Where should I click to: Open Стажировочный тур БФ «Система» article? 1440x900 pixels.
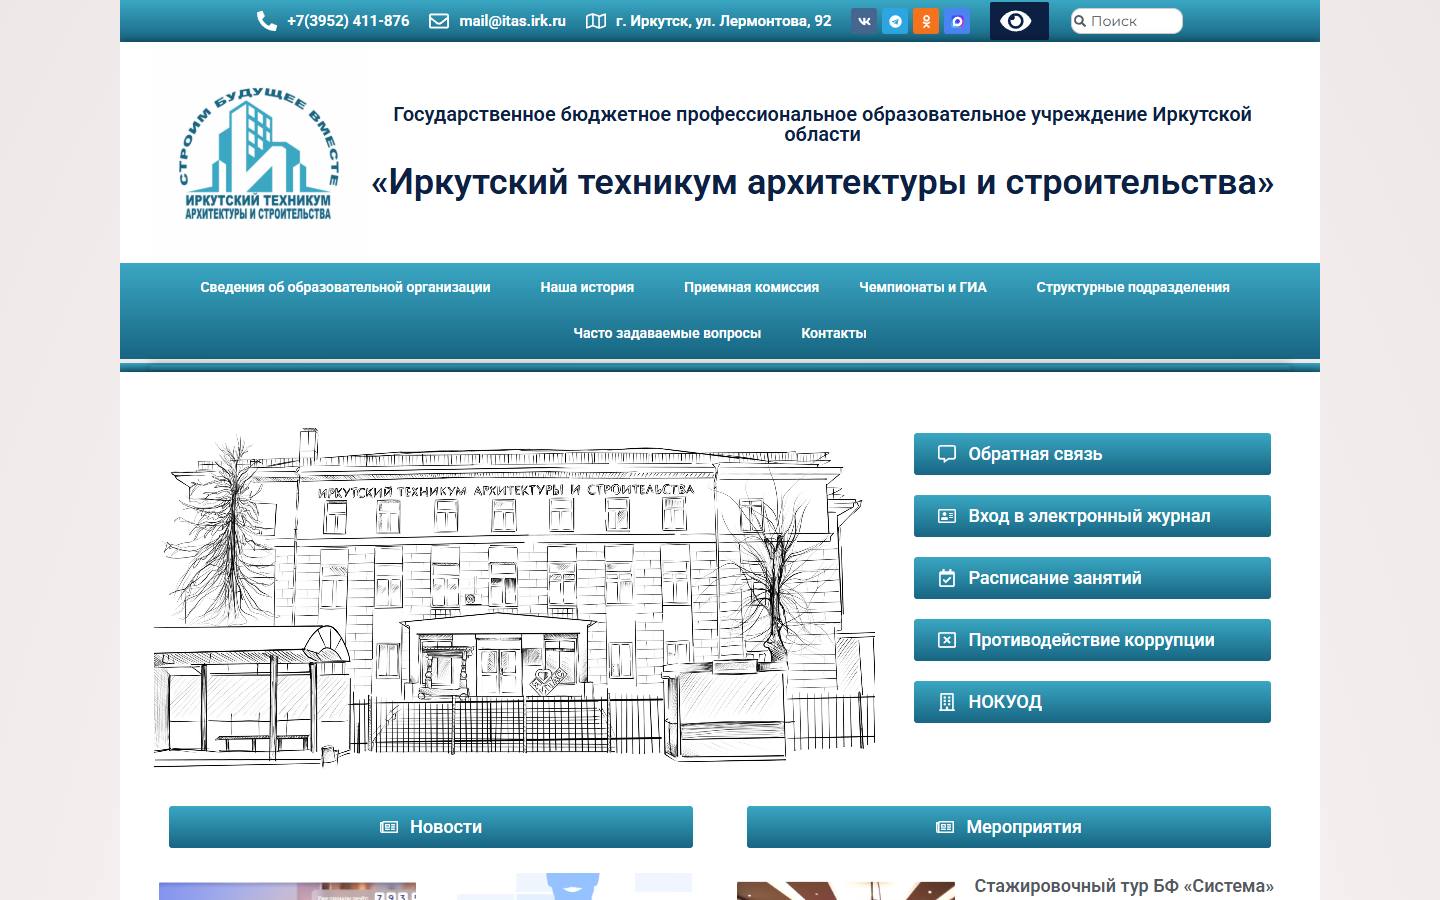1124,886
